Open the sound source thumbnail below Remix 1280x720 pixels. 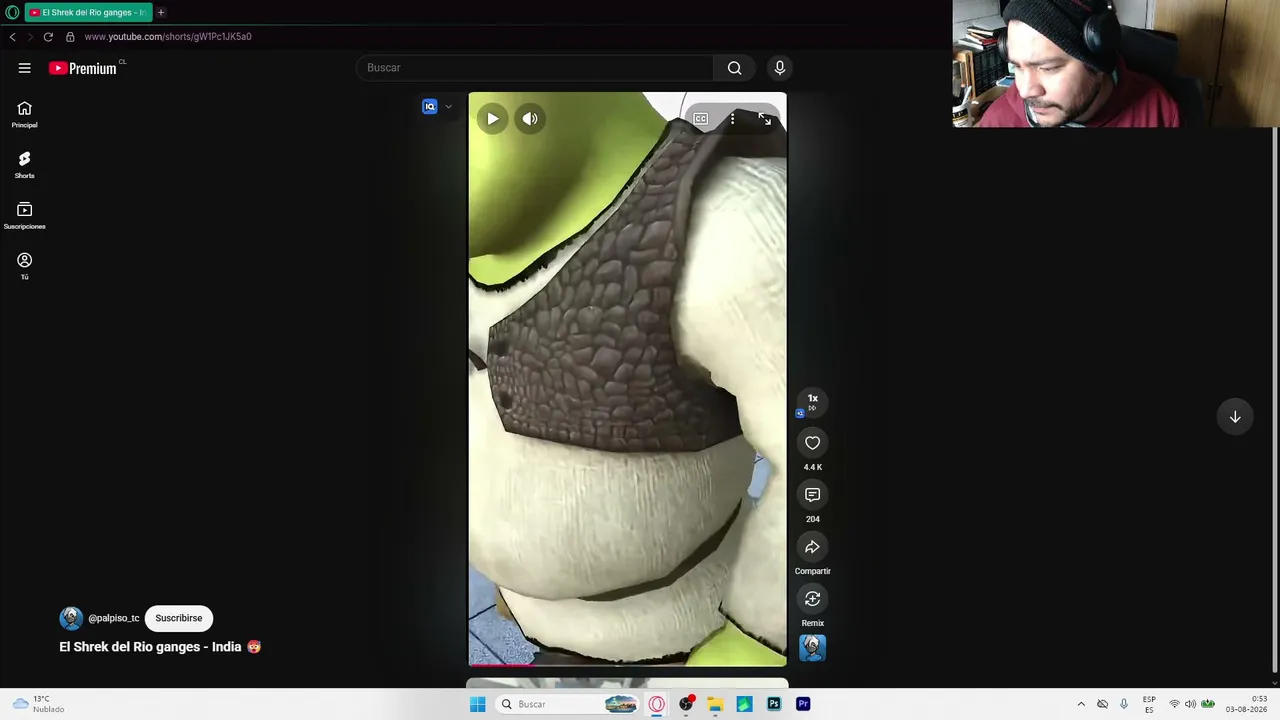point(813,648)
